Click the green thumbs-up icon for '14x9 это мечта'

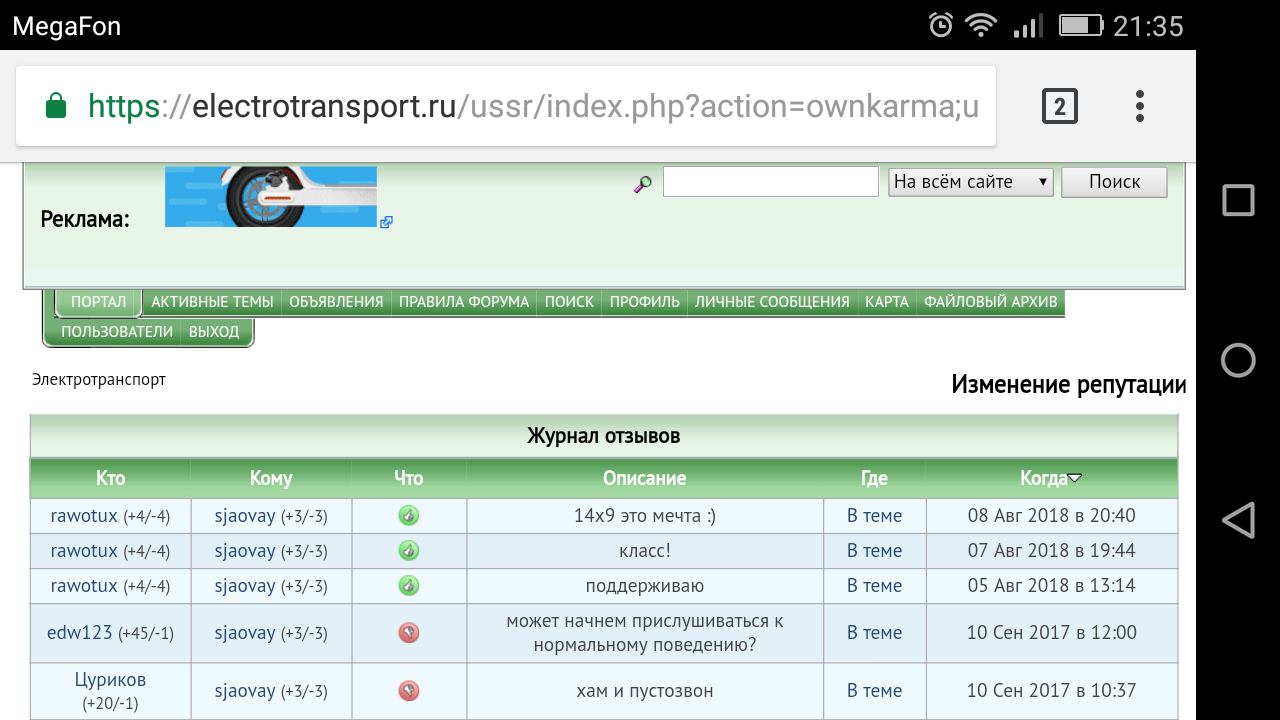click(x=408, y=516)
